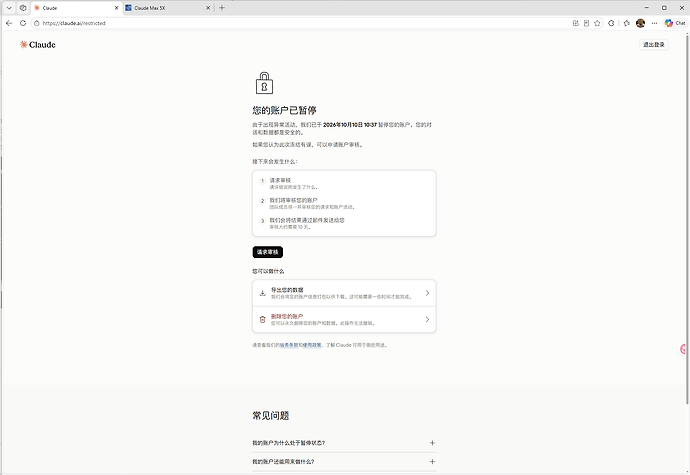The width and height of the screenshot is (690, 475).
Task: Click the 接下来会发生什么 label
Action: [275, 162]
